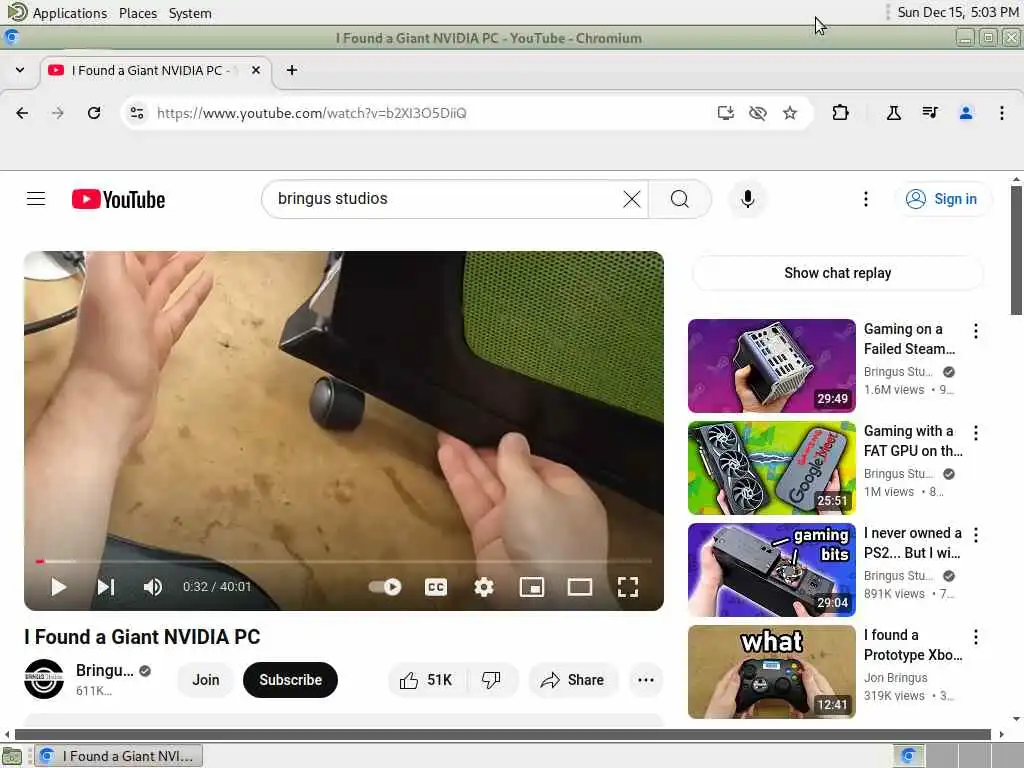The height and width of the screenshot is (768, 1024).
Task: Open 'I never owned a PS2' video title
Action: click(x=912, y=543)
